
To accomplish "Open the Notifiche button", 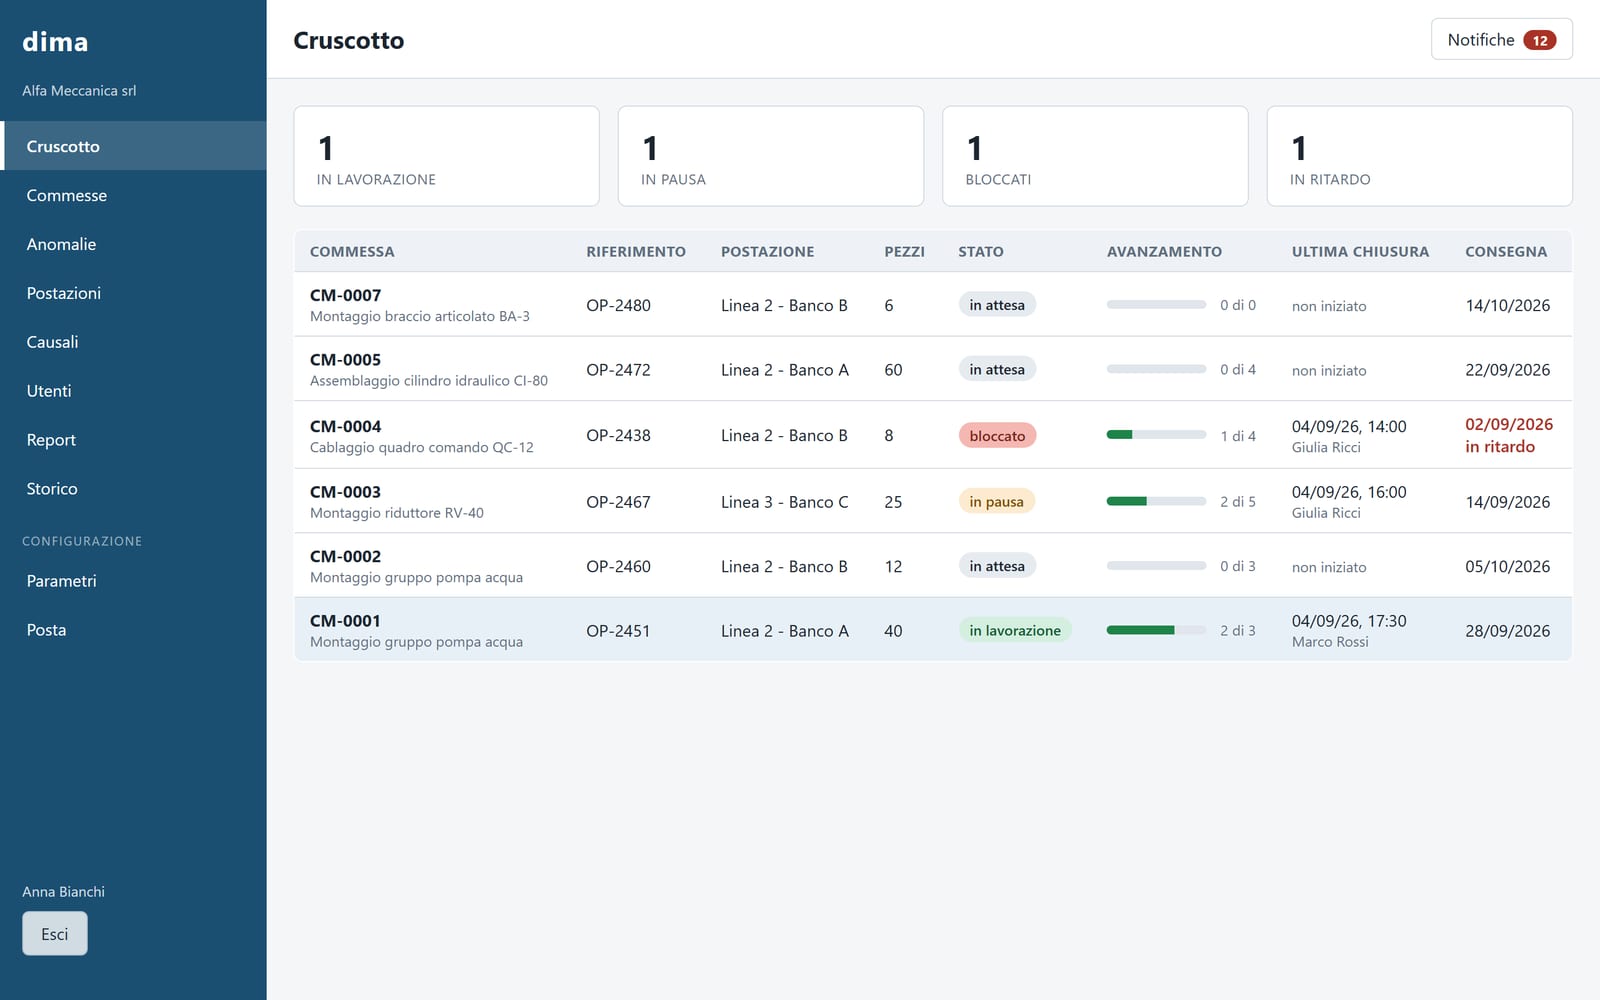I will click(x=1501, y=39).
